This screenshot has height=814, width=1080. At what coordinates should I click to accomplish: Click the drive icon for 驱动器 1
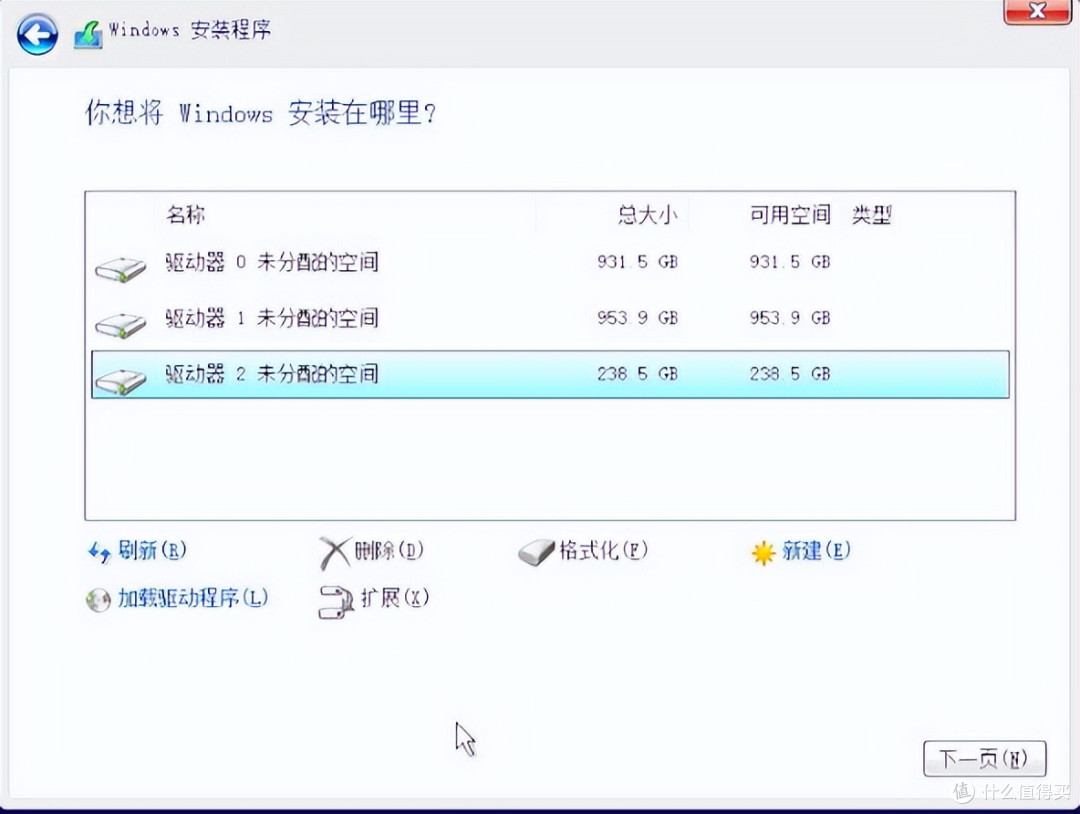coord(121,324)
